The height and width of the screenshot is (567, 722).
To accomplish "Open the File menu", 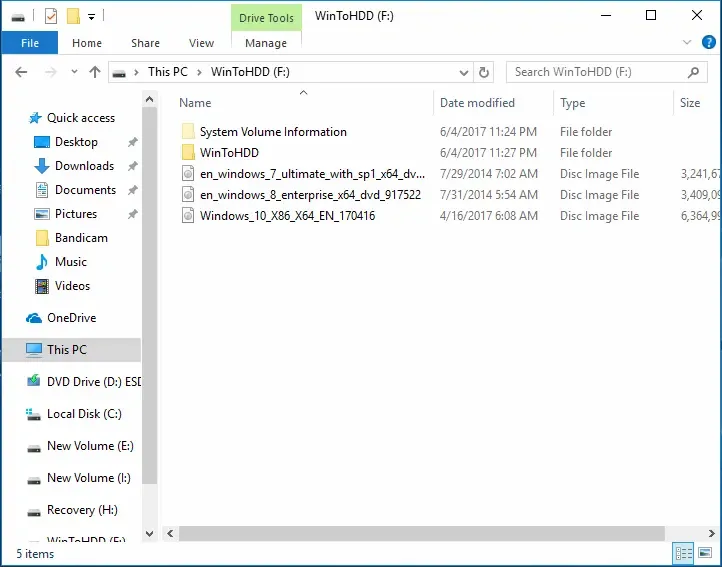I will (x=30, y=43).
